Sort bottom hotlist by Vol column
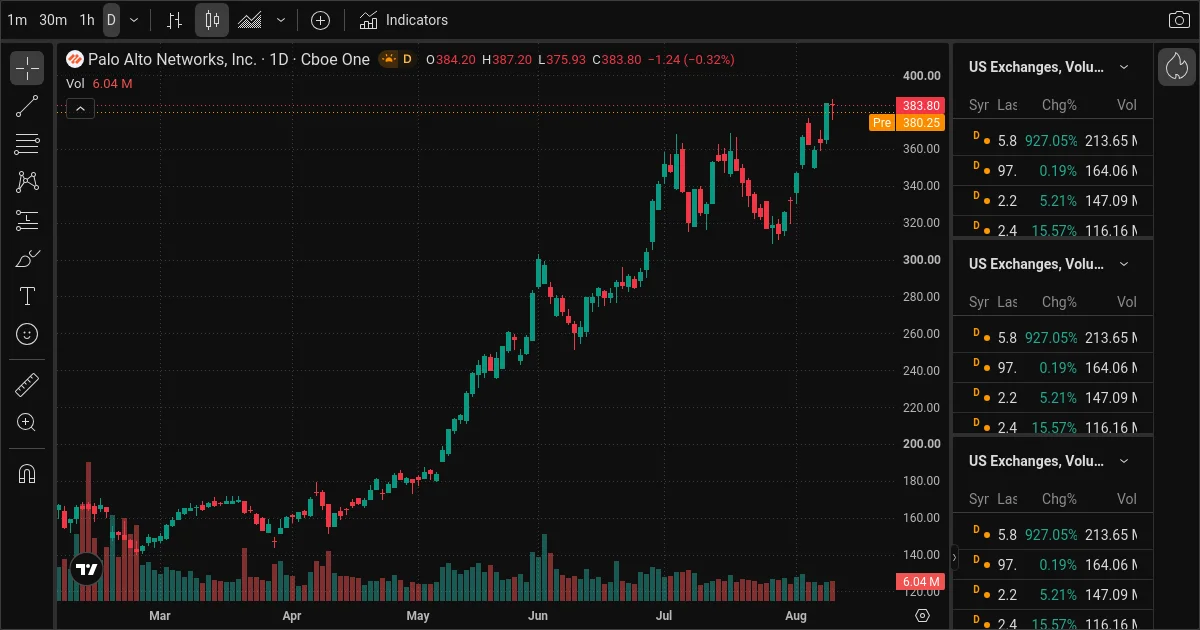Screen dimensions: 1200x630 click(x=1127, y=499)
